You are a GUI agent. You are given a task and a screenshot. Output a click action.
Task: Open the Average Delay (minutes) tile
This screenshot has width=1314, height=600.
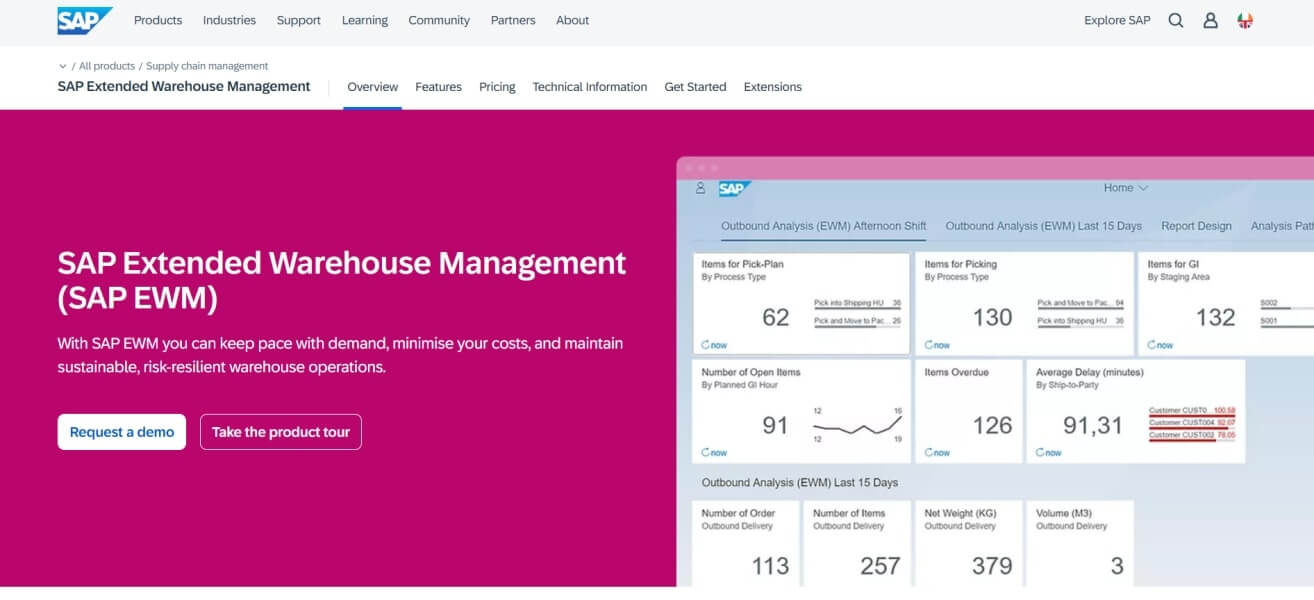1136,411
